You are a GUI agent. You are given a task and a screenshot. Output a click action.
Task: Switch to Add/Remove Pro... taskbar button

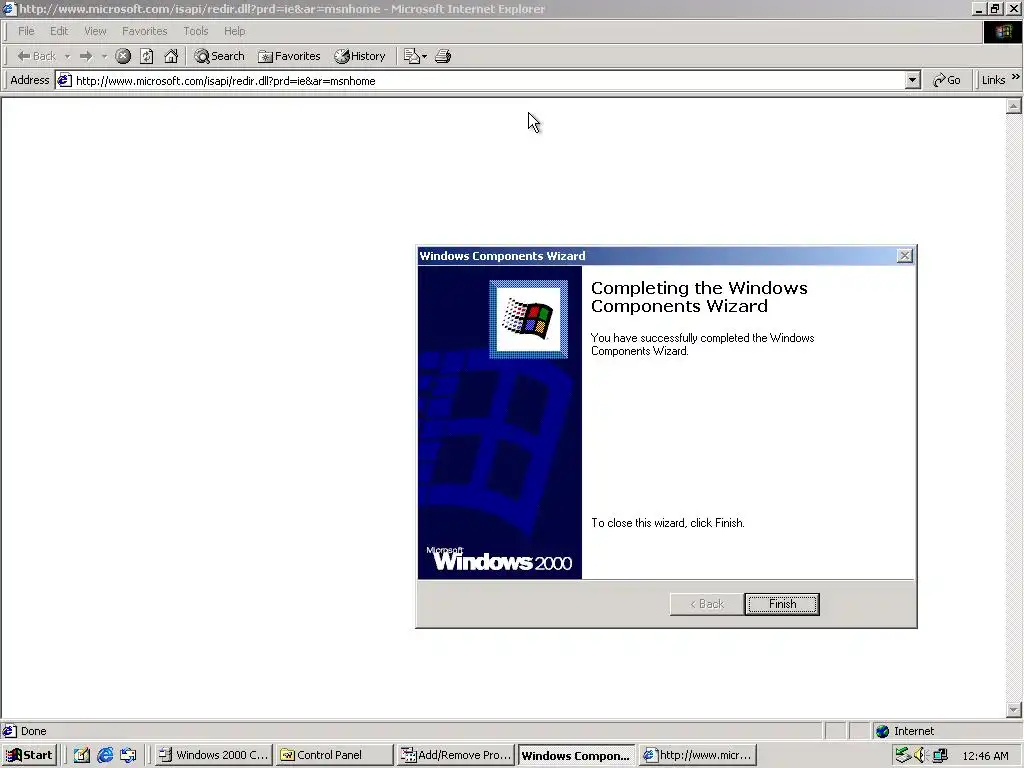click(x=456, y=755)
